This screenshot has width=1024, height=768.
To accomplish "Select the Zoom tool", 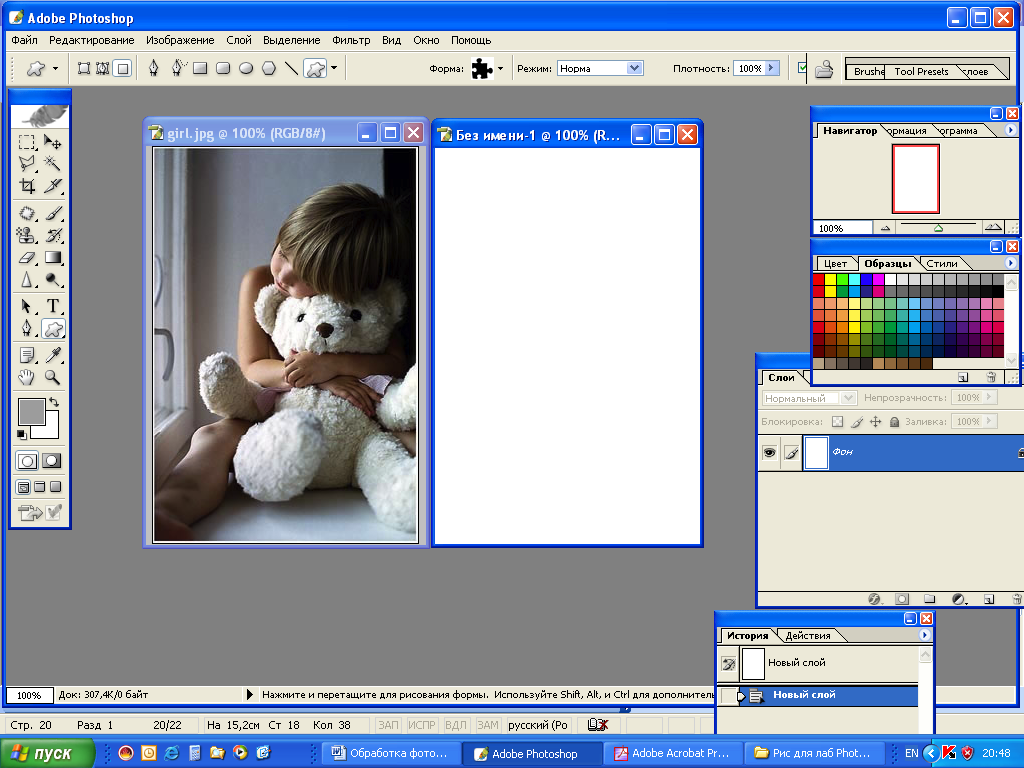I will 52,377.
